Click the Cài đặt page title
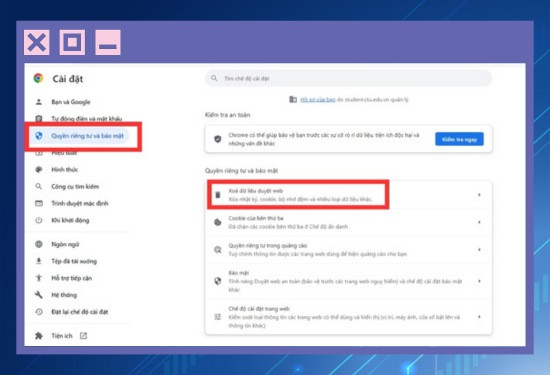This screenshot has height=375, width=550. point(68,79)
